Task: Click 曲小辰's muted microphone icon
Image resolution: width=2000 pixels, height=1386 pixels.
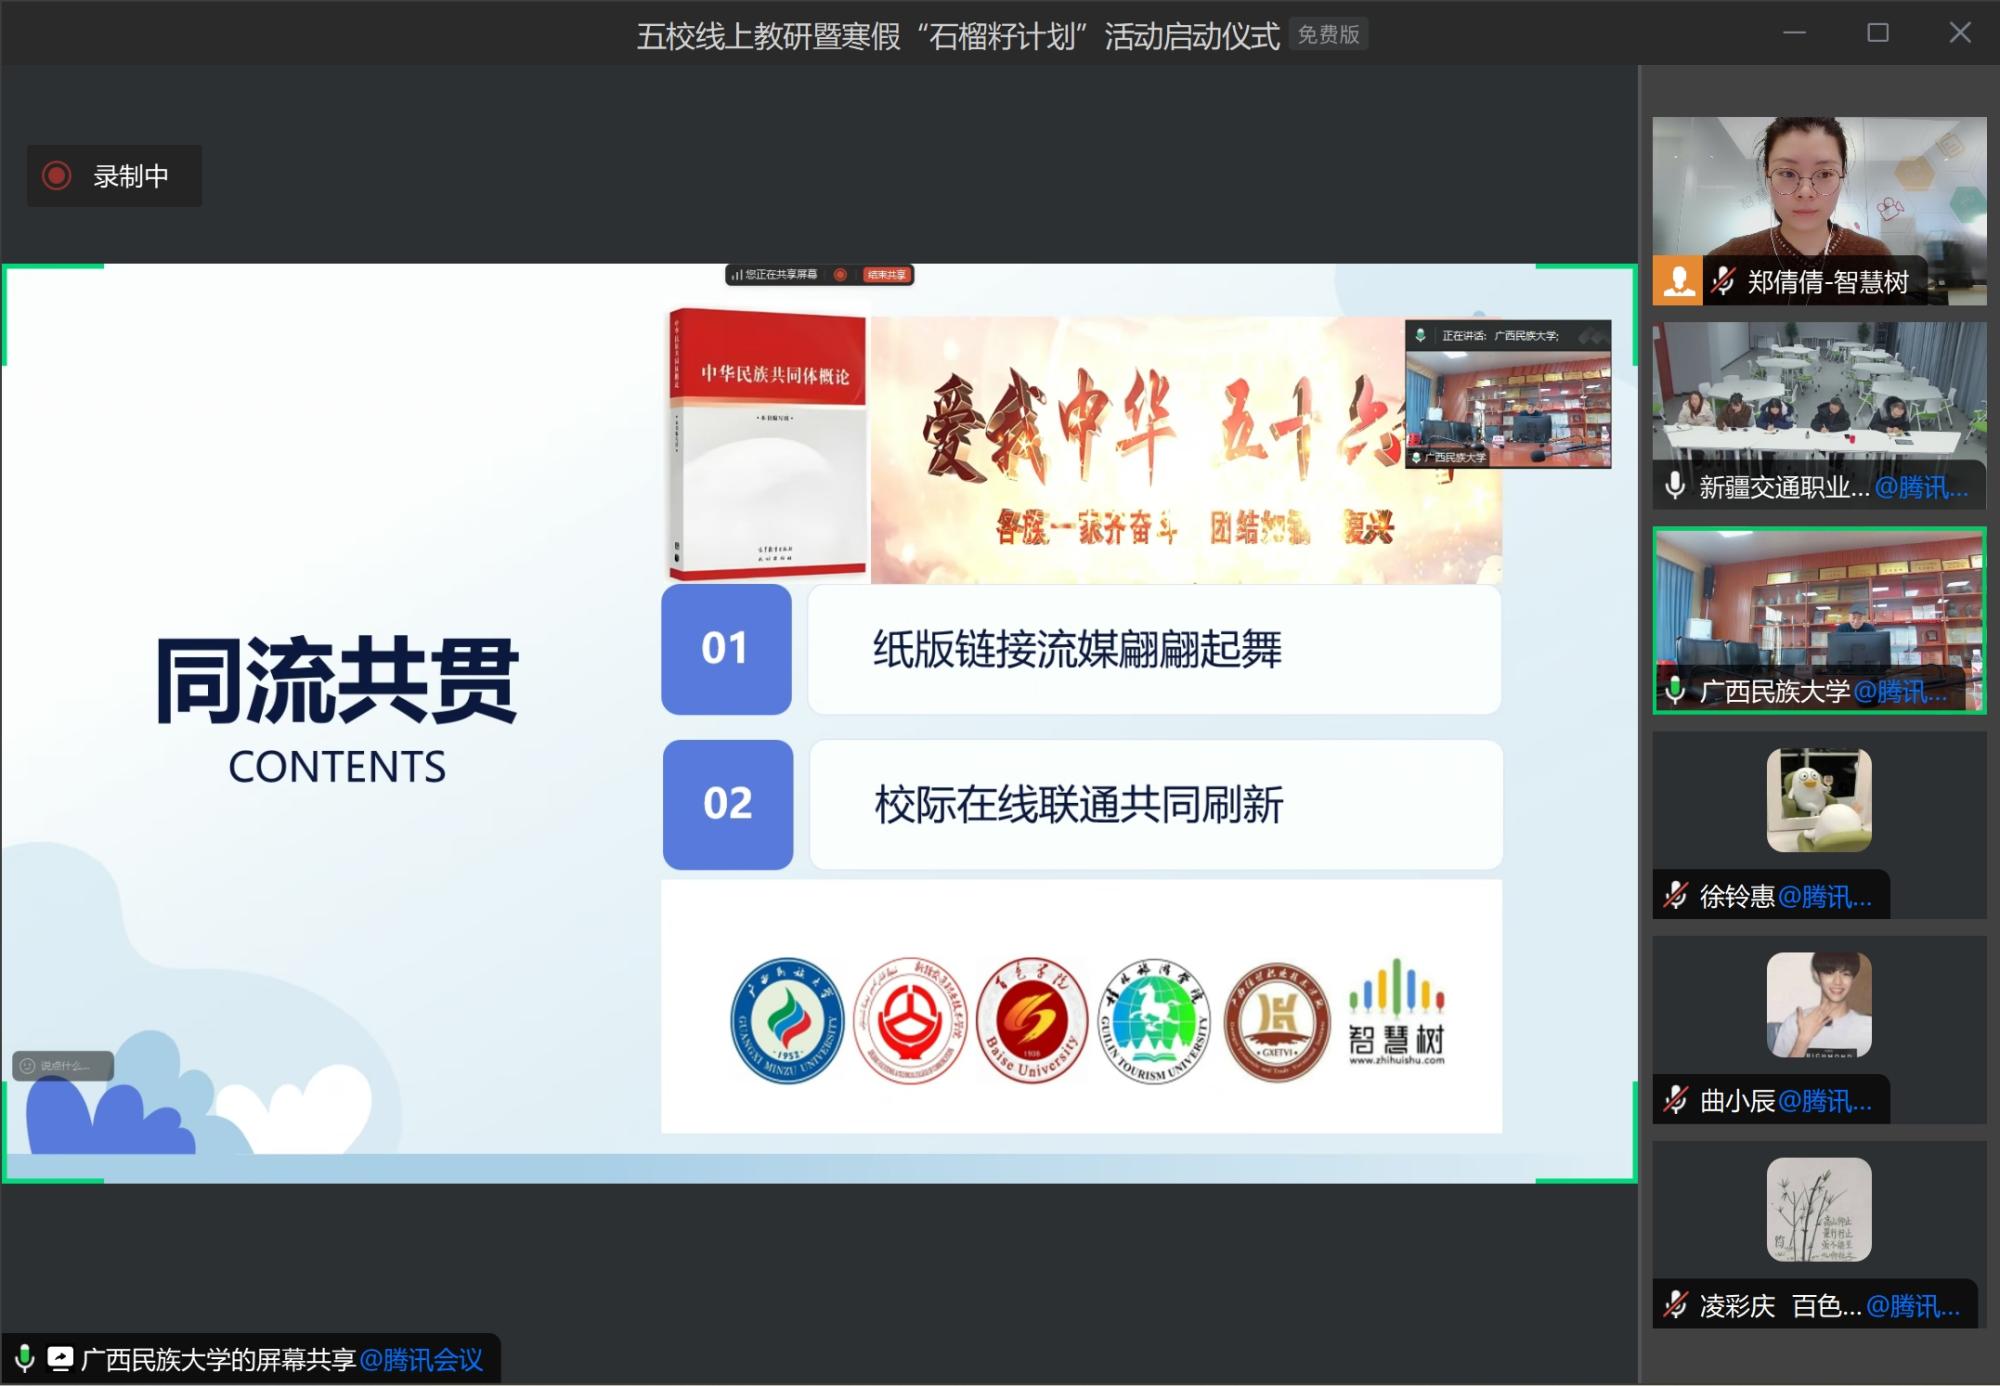Action: tap(1675, 1100)
